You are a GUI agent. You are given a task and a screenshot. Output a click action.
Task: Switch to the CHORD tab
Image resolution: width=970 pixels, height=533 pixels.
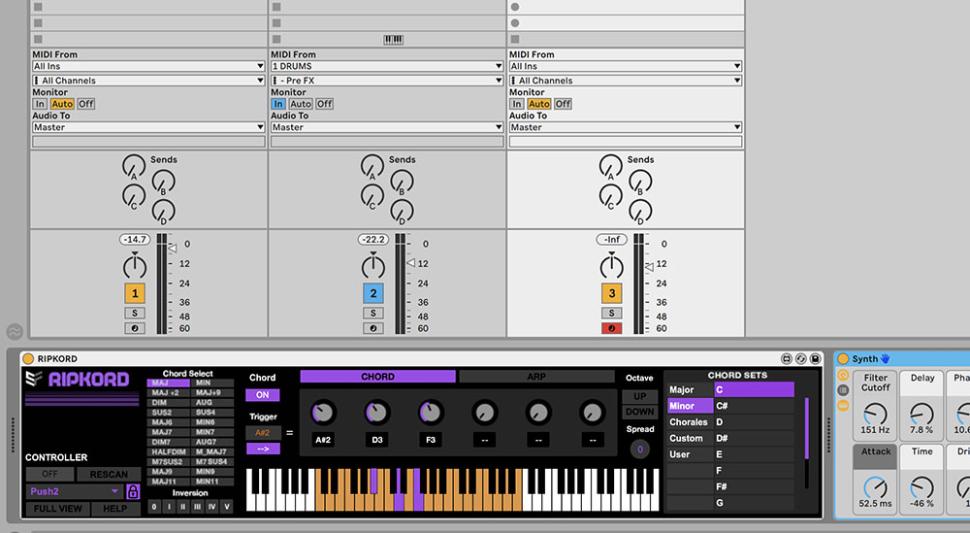[x=378, y=377]
